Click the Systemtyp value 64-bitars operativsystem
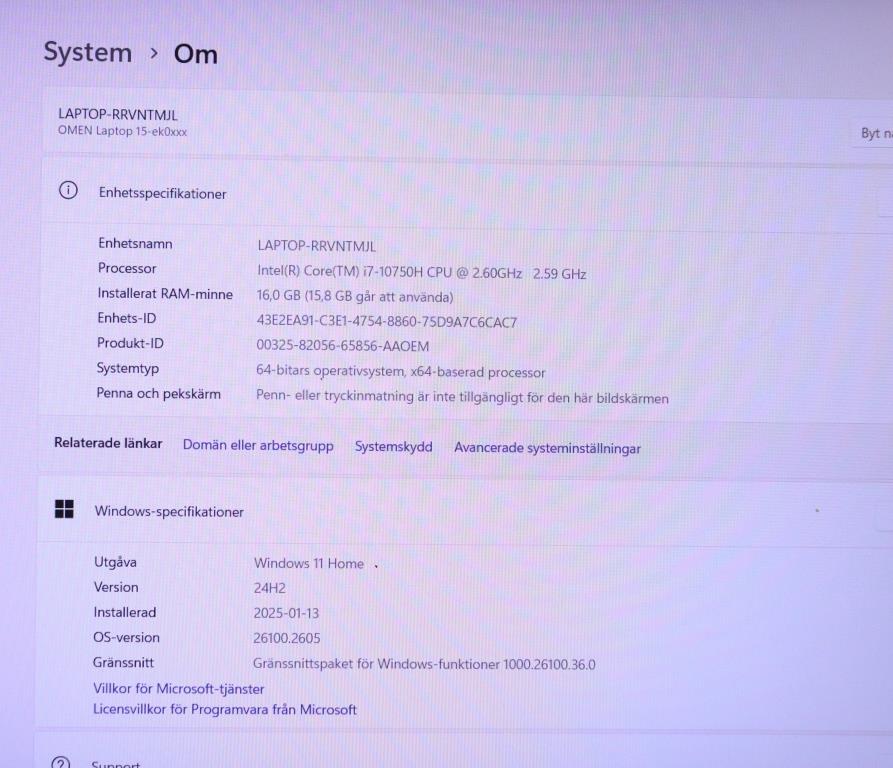The width and height of the screenshot is (893, 768). click(330, 371)
